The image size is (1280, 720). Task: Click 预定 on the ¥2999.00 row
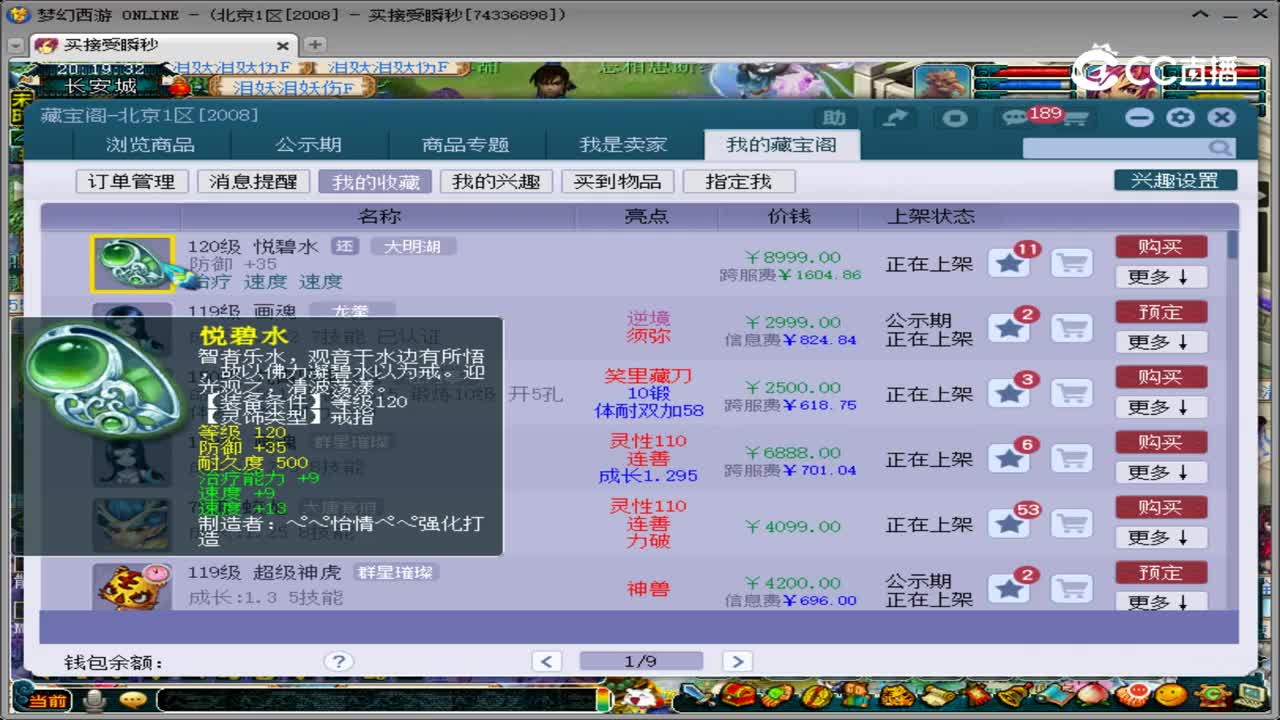coord(1161,312)
